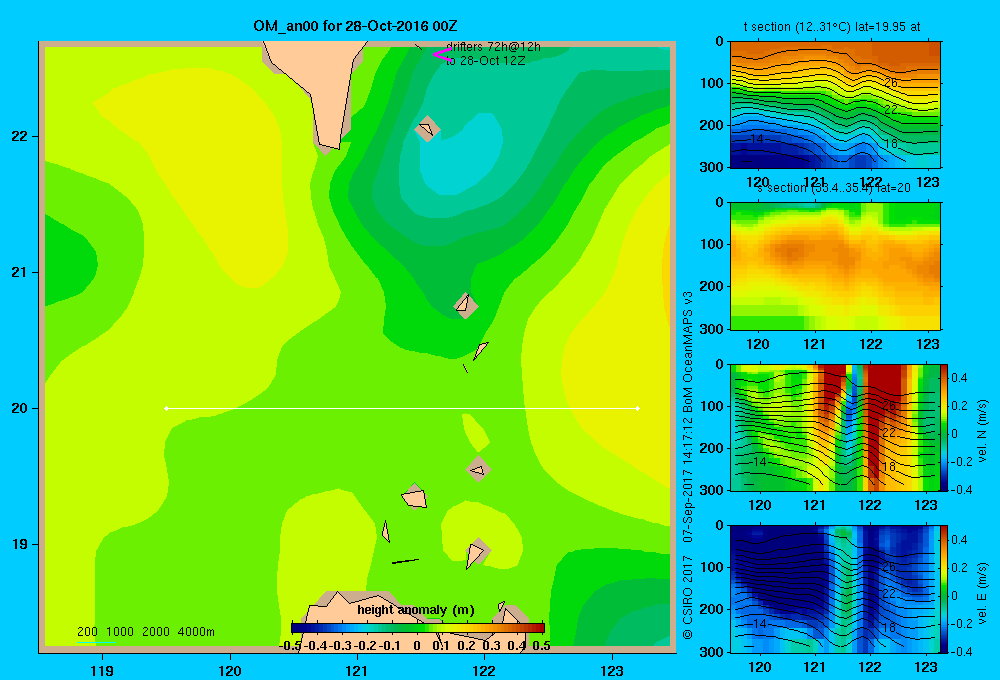Click the vertical CSIRO BoM OceanMAPS v3 credit text

click(688, 466)
